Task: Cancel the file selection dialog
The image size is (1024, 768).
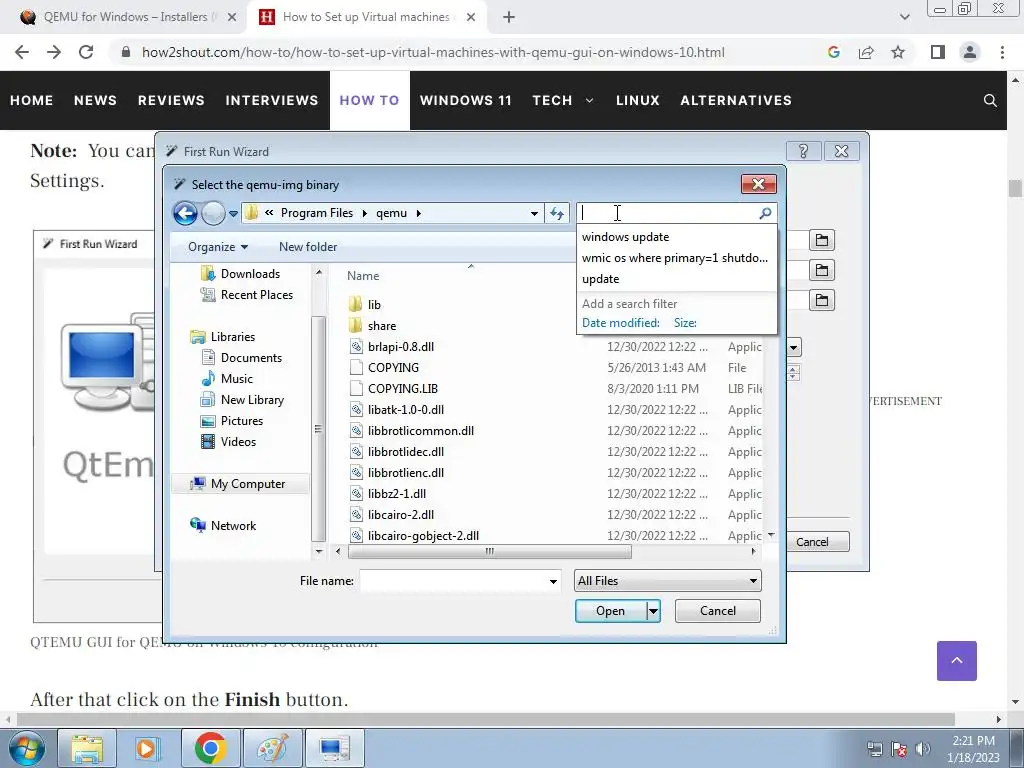Action: (x=717, y=611)
